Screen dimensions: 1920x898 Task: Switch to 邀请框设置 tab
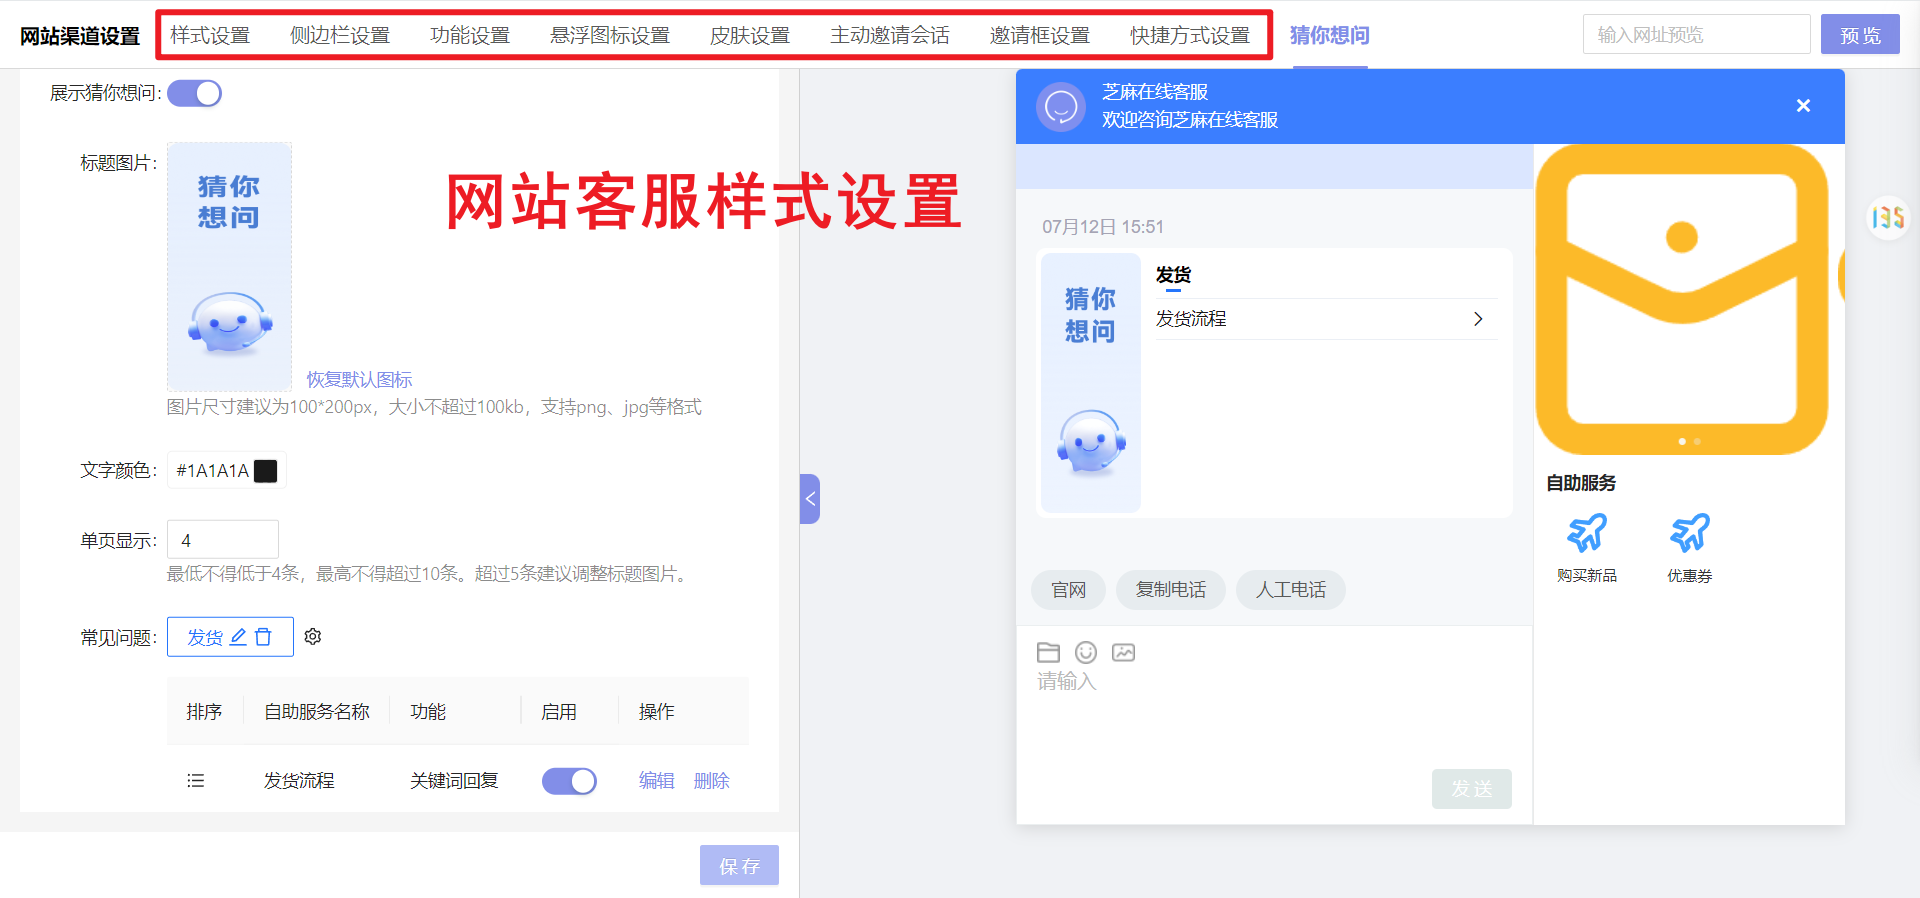[1040, 35]
